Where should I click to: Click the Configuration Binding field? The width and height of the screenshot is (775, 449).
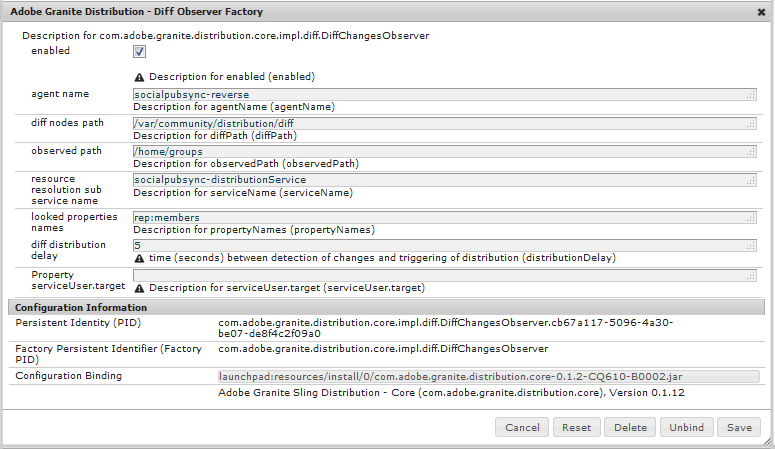(489, 377)
